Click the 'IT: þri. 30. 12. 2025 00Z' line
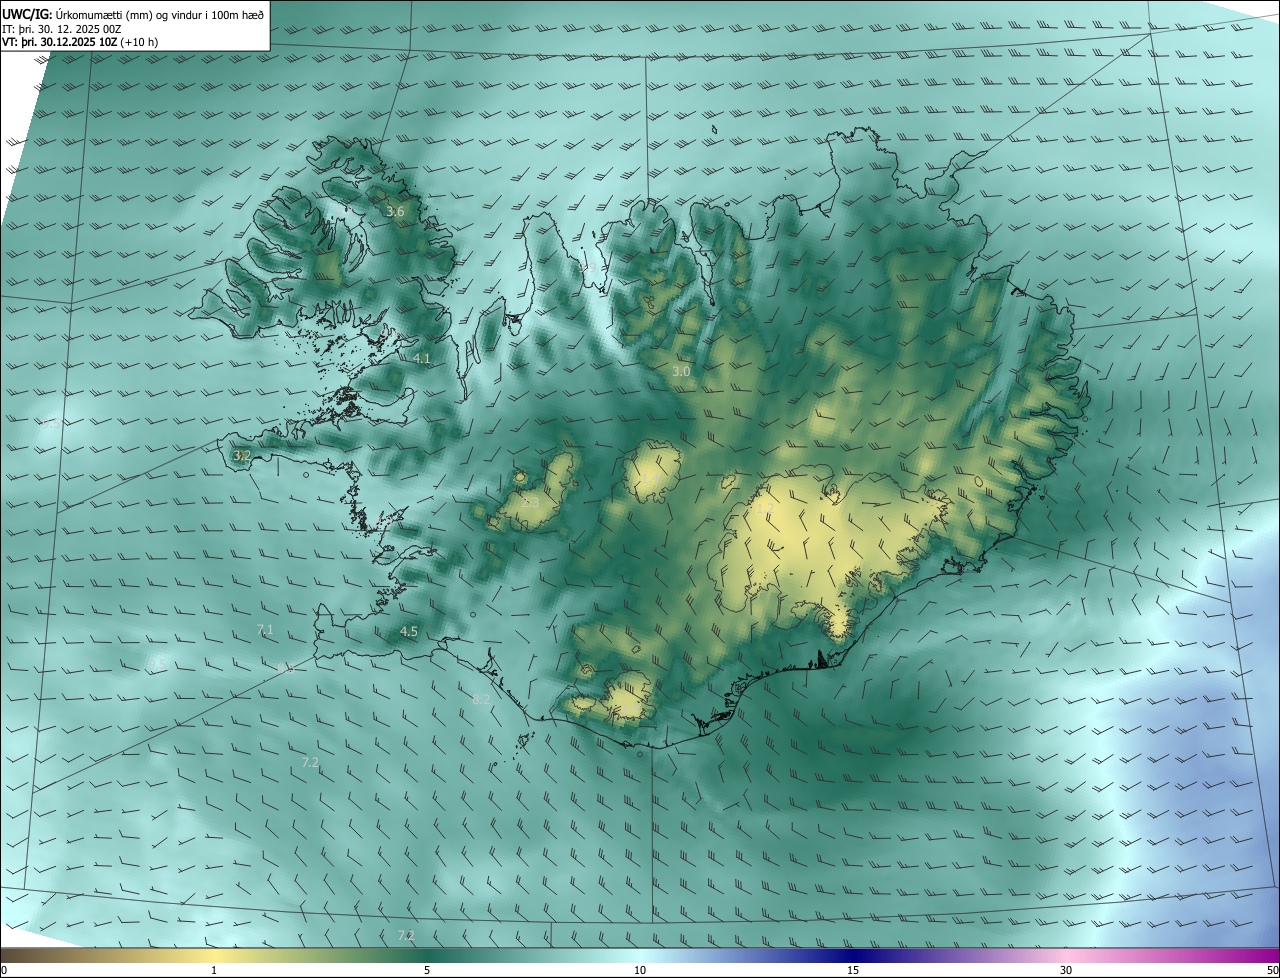The width and height of the screenshot is (1280, 978). 61,29
